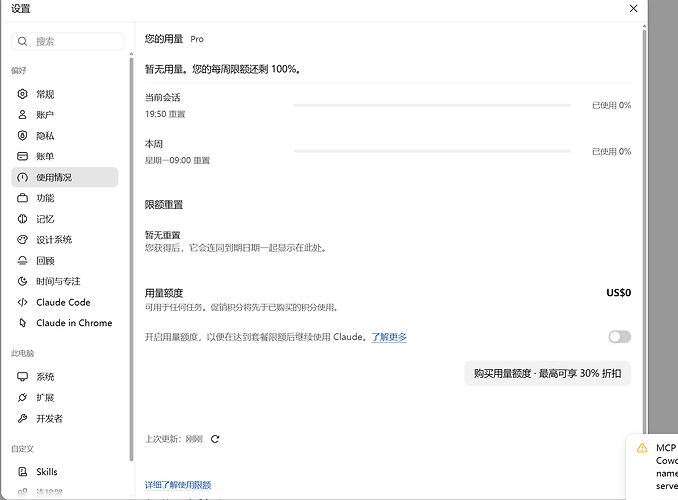Open 隐私 settings section

click(64, 135)
